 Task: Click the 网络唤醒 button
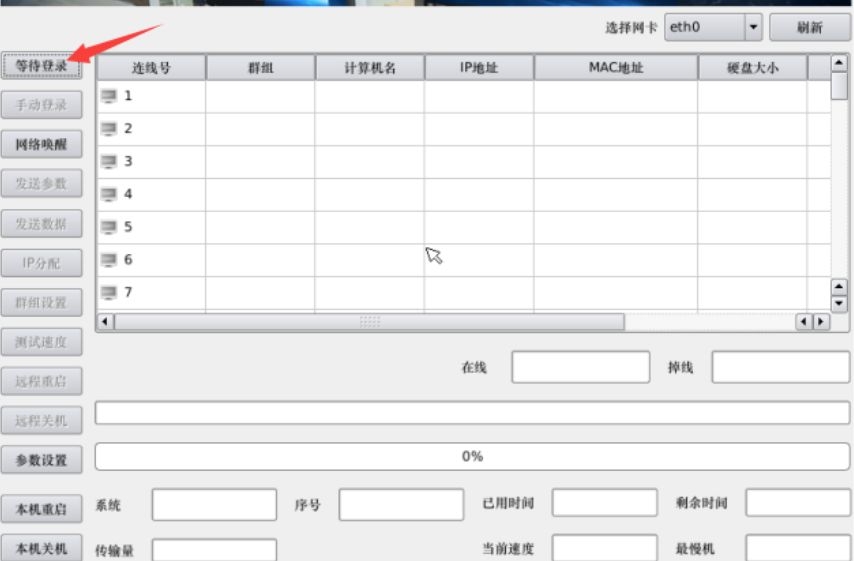(x=41, y=145)
